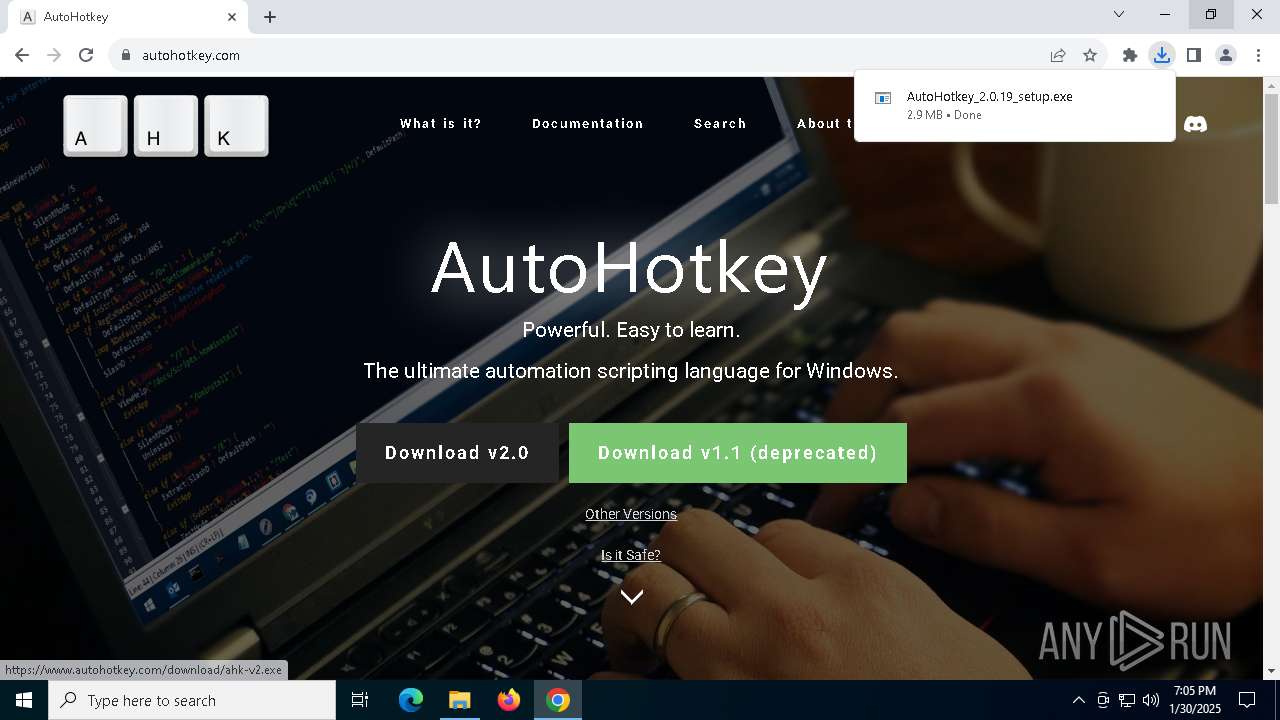Screen dimensions: 1280x720
Task: Show hidden system tray icons
Action: click(1079, 700)
